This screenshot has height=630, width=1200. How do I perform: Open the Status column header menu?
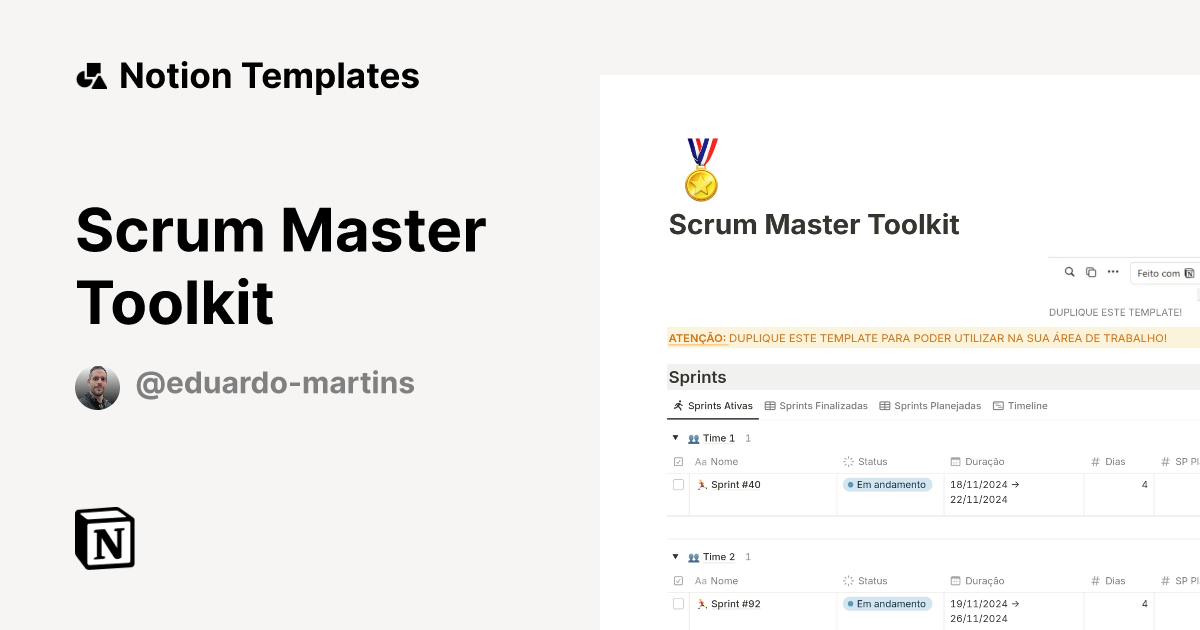click(872, 461)
